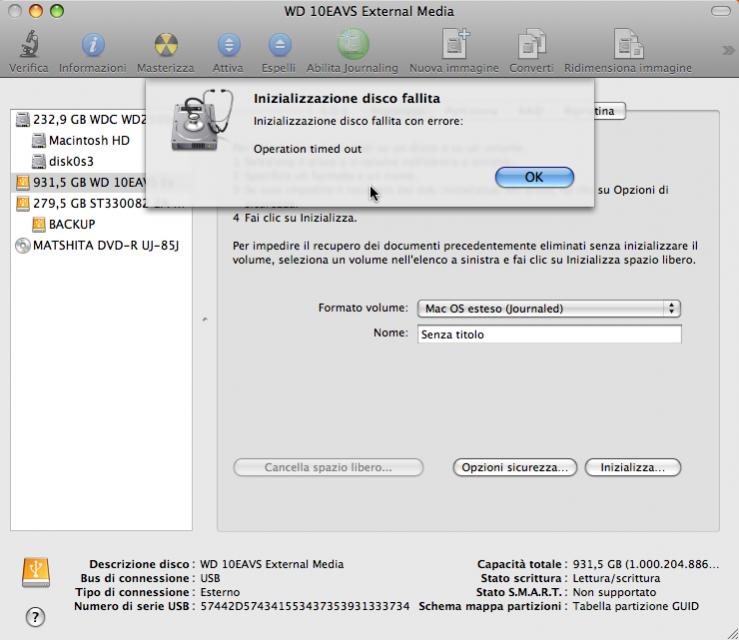Image resolution: width=739 pixels, height=640 pixels.
Task: Click 'Non supportato' S.M.A.R.T. status
Action: click(x=614, y=592)
